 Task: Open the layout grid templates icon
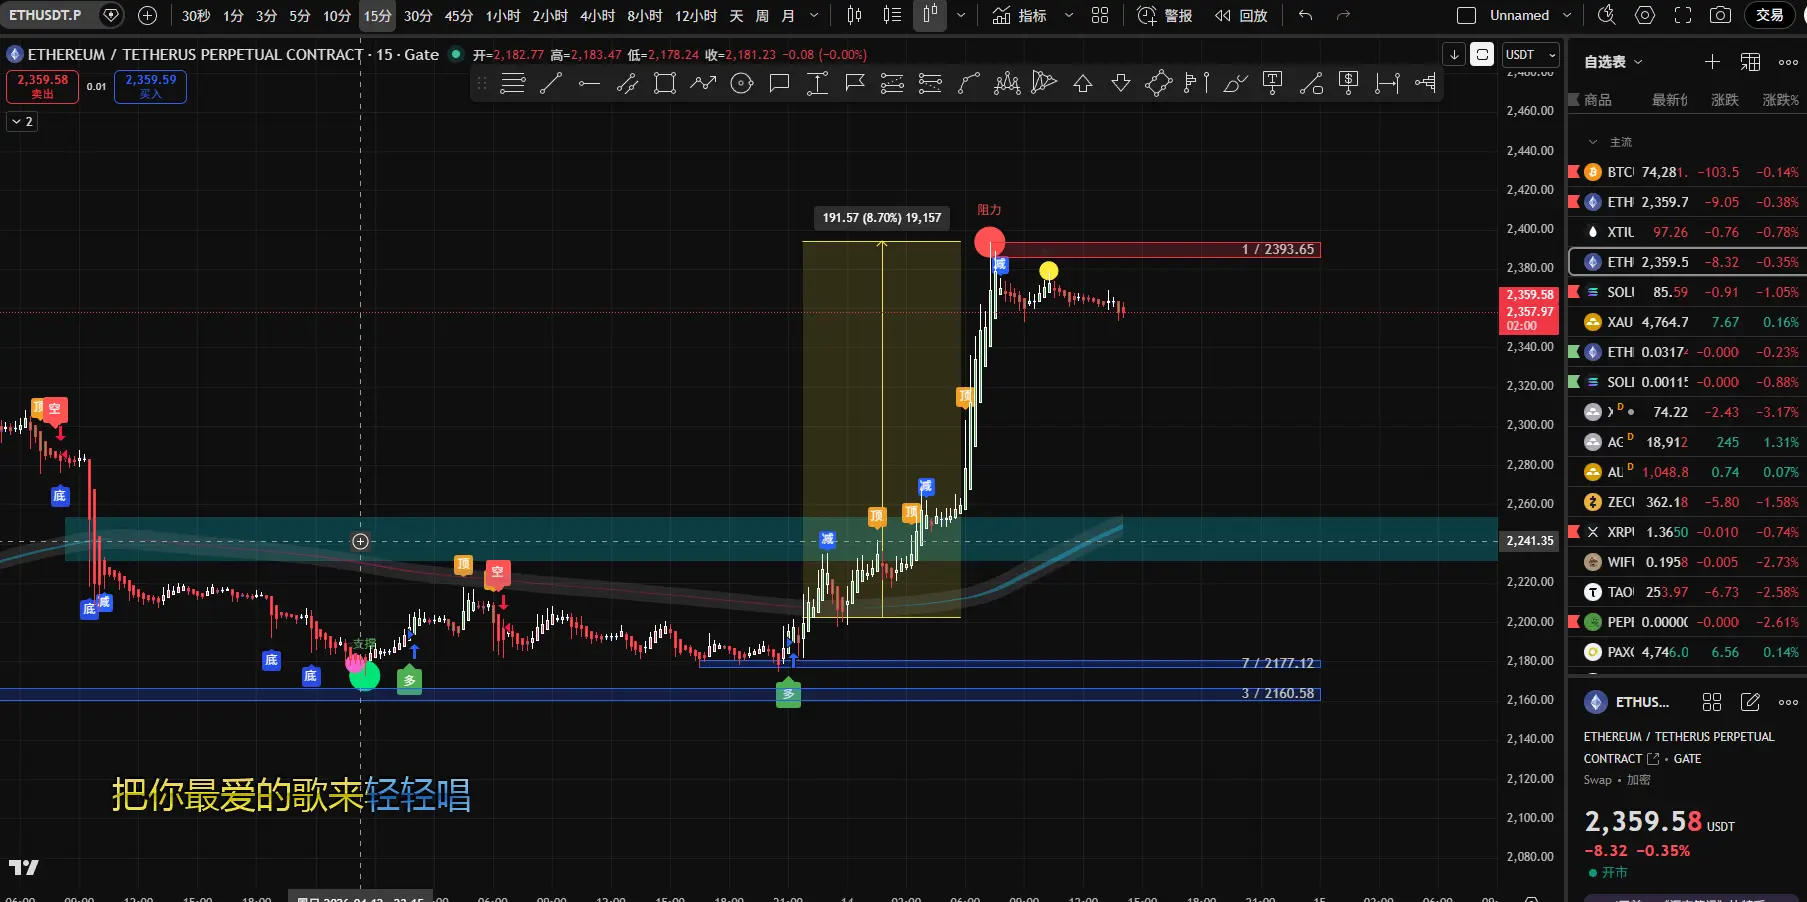1100,15
